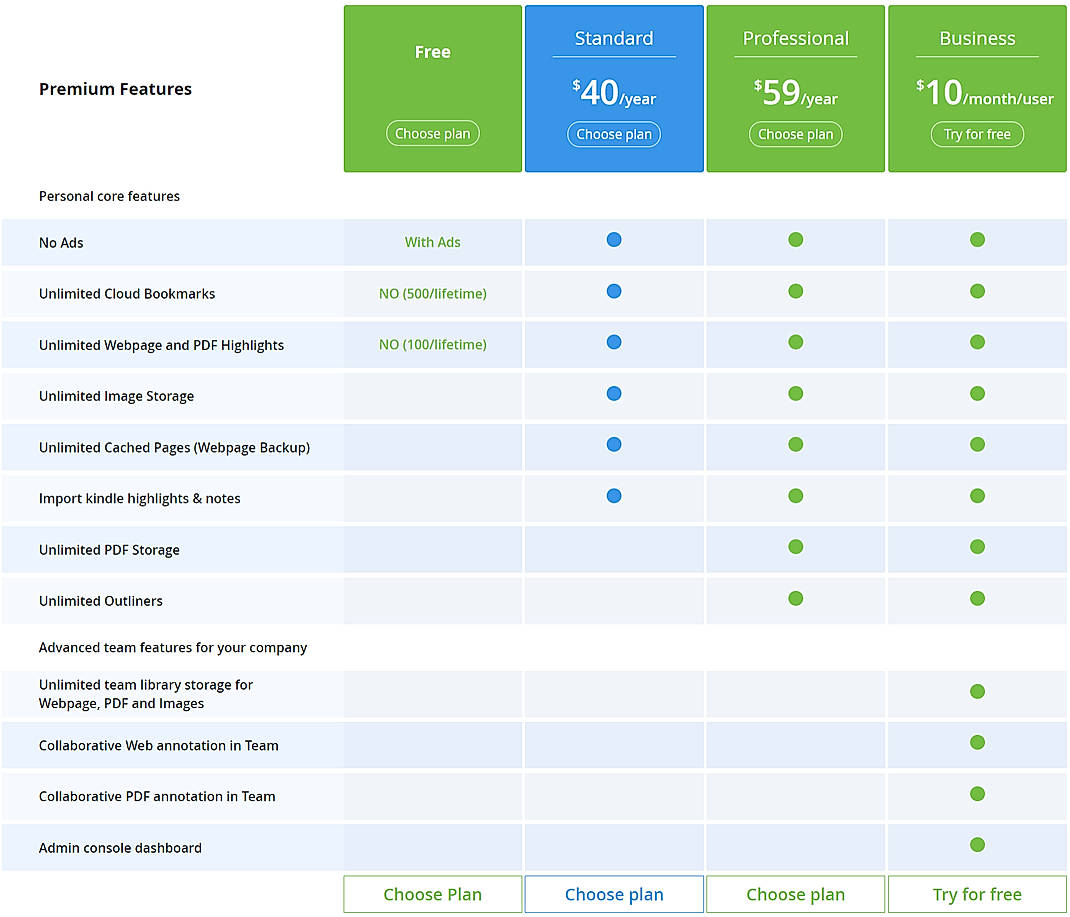Click the 'No Ads' feature label
This screenshot has height=917, width=1070.
(x=61, y=243)
